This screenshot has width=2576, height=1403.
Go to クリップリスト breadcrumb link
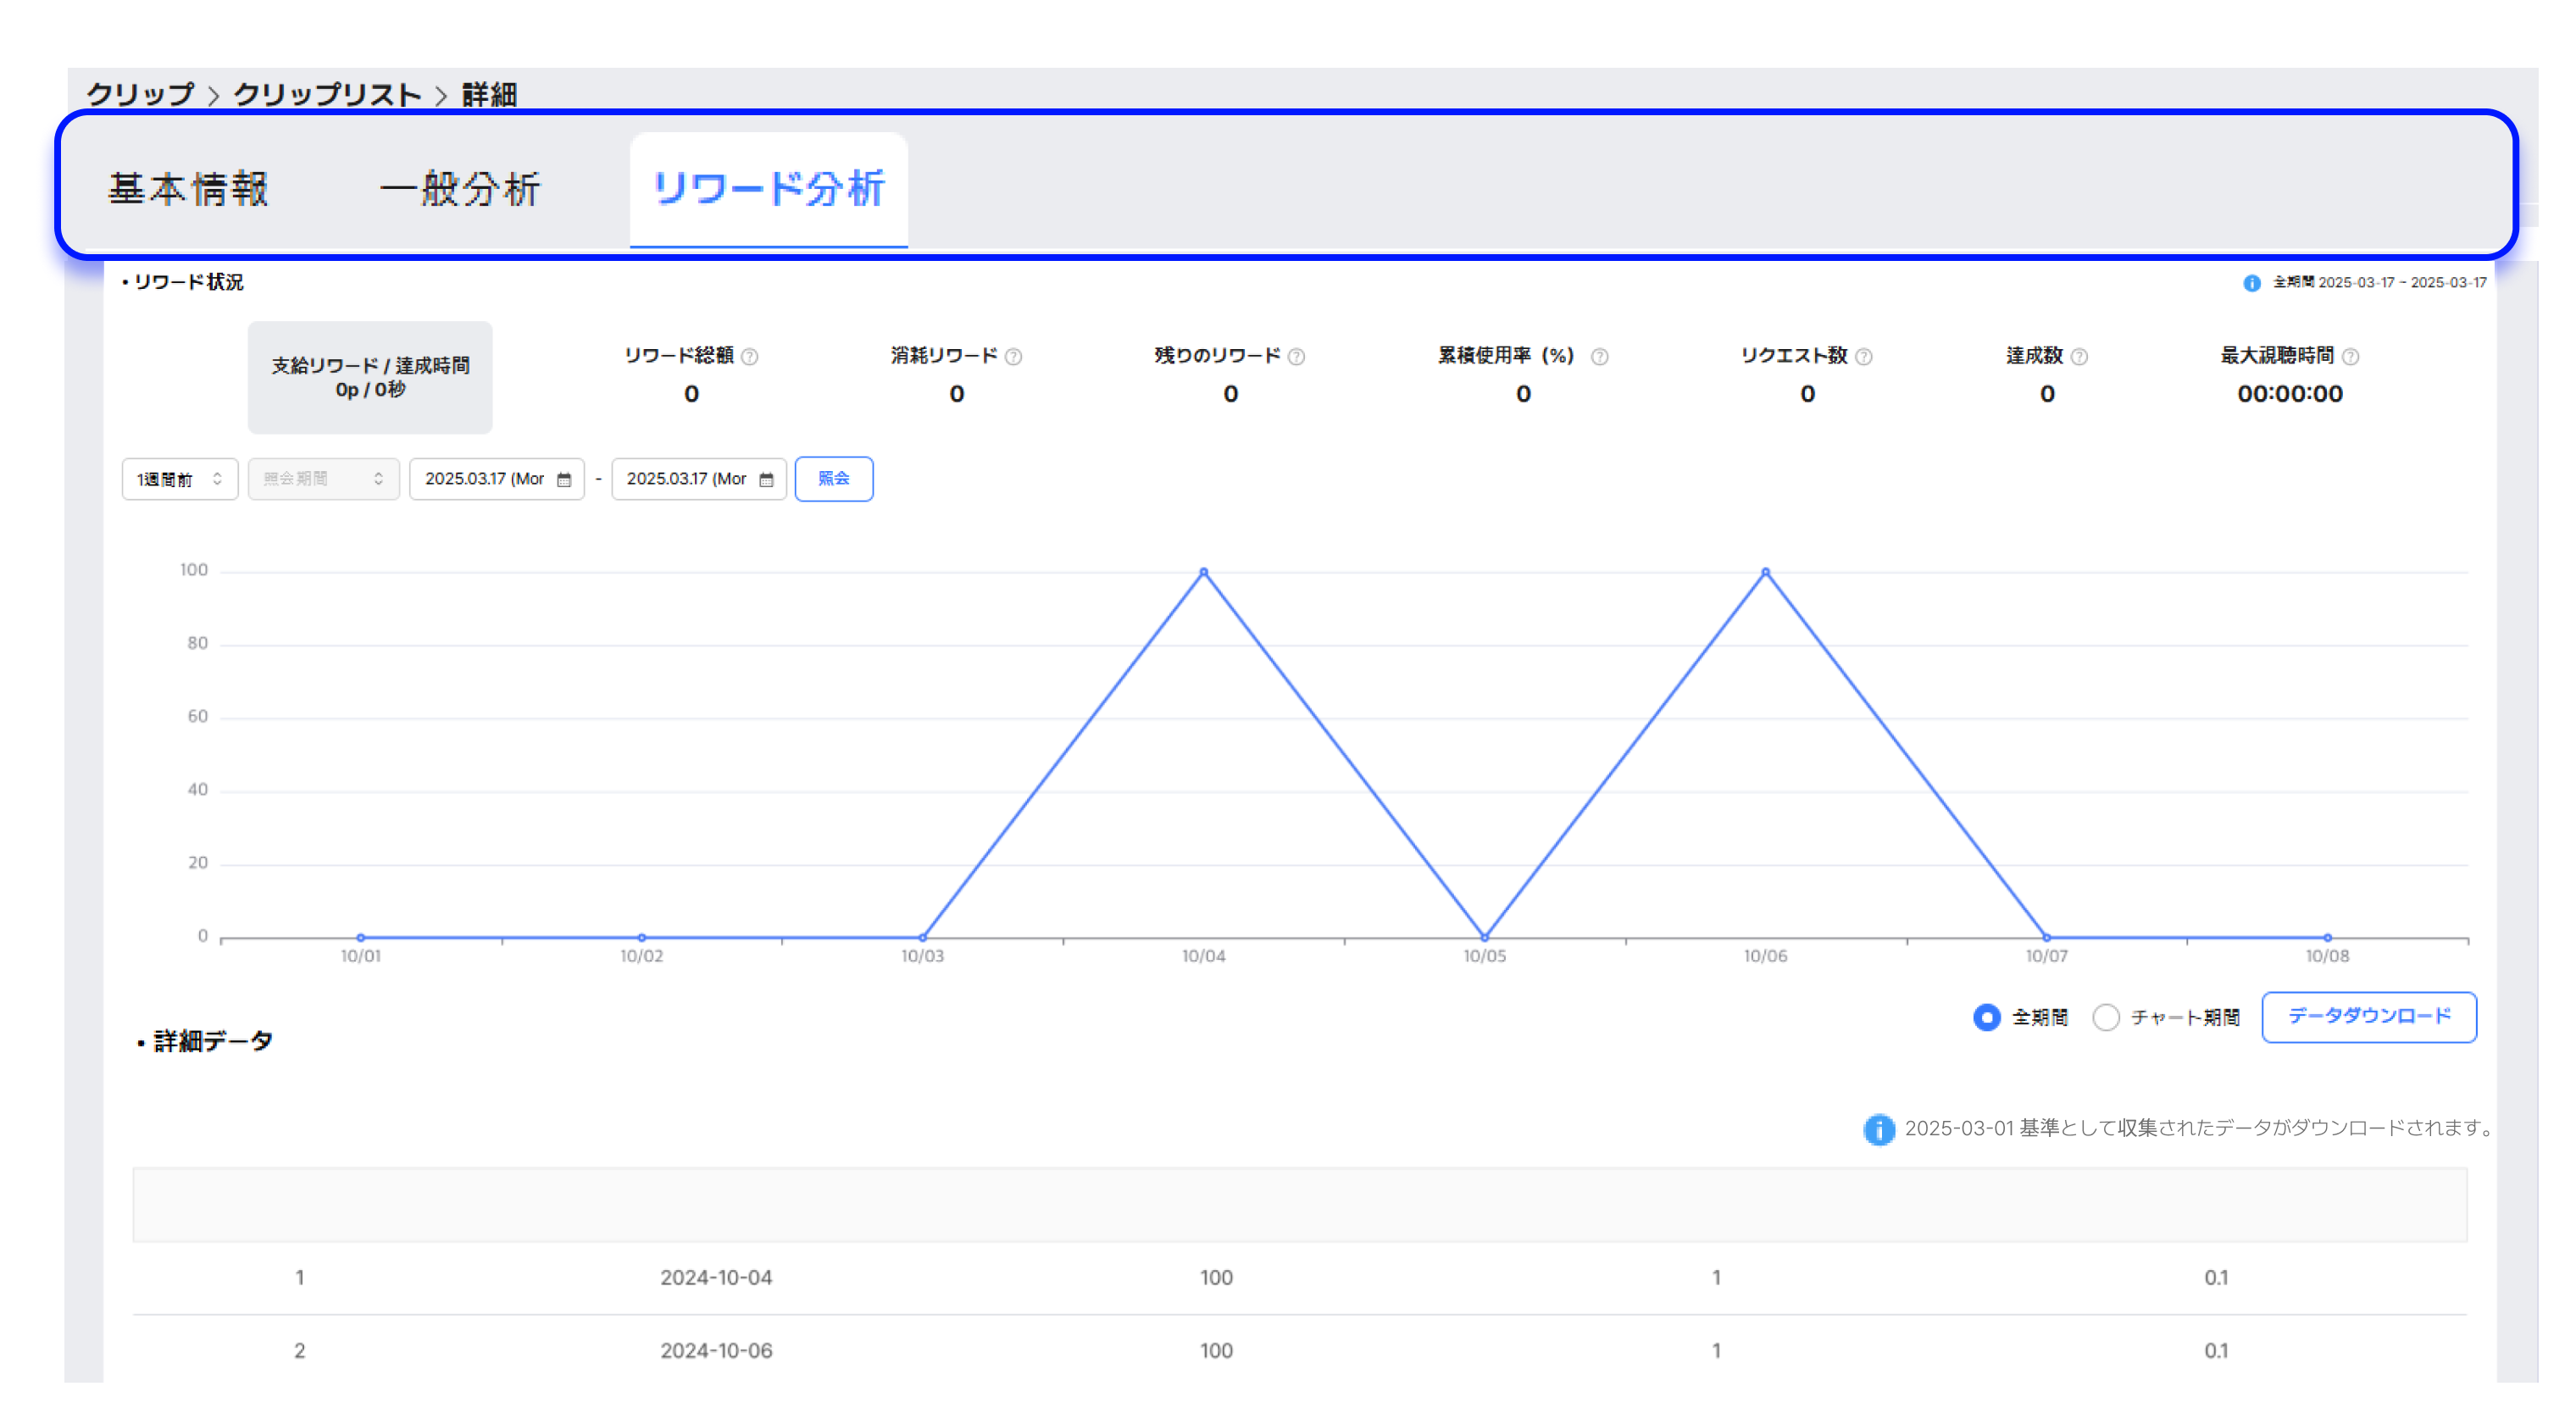tap(327, 95)
